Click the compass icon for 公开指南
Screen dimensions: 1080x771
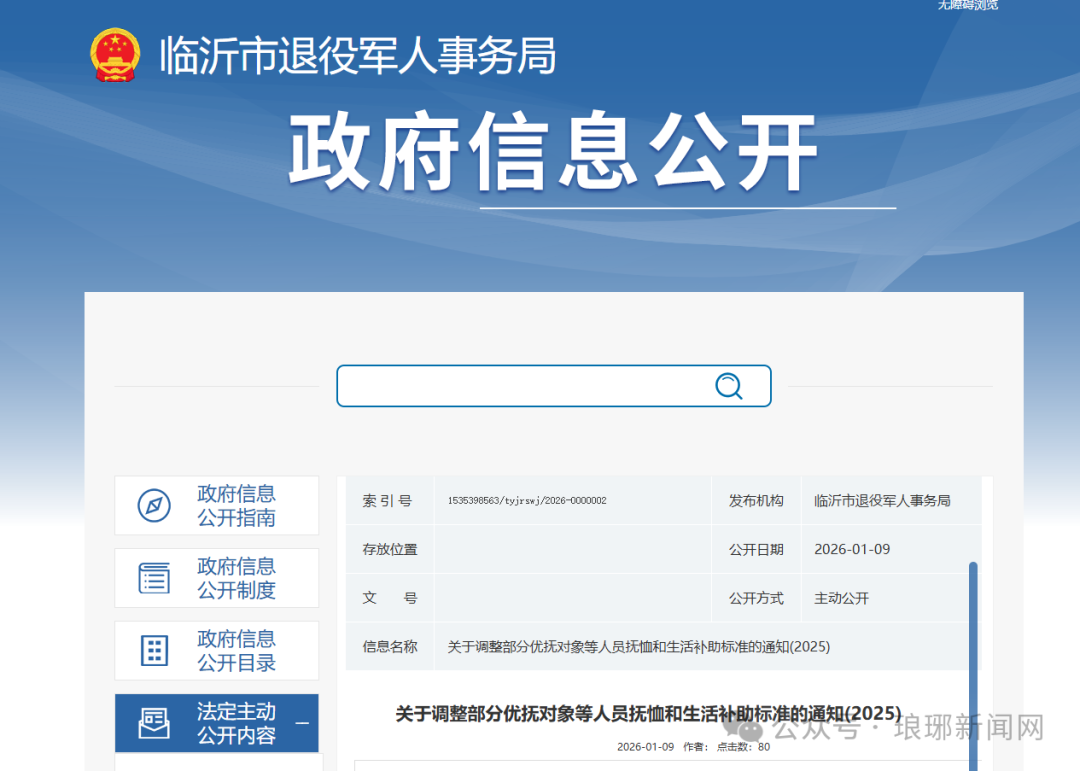[x=154, y=506]
